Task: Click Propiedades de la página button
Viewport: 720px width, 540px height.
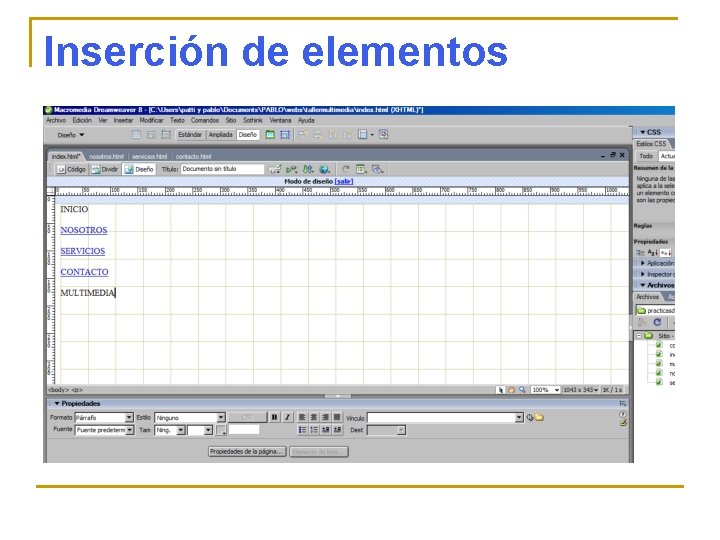Action: click(247, 452)
